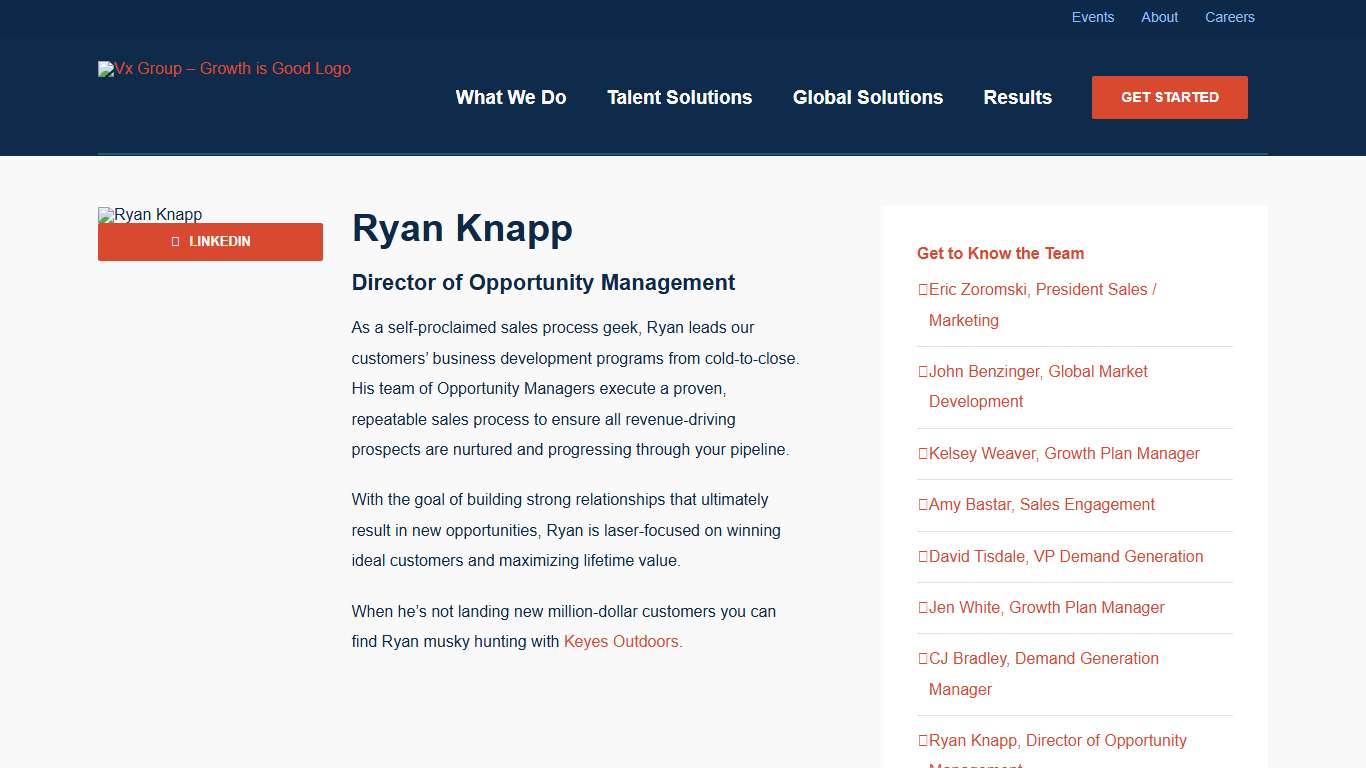This screenshot has width=1366, height=768.
Task: Click the icon next to Kelsey Weaver
Action: click(x=921, y=453)
